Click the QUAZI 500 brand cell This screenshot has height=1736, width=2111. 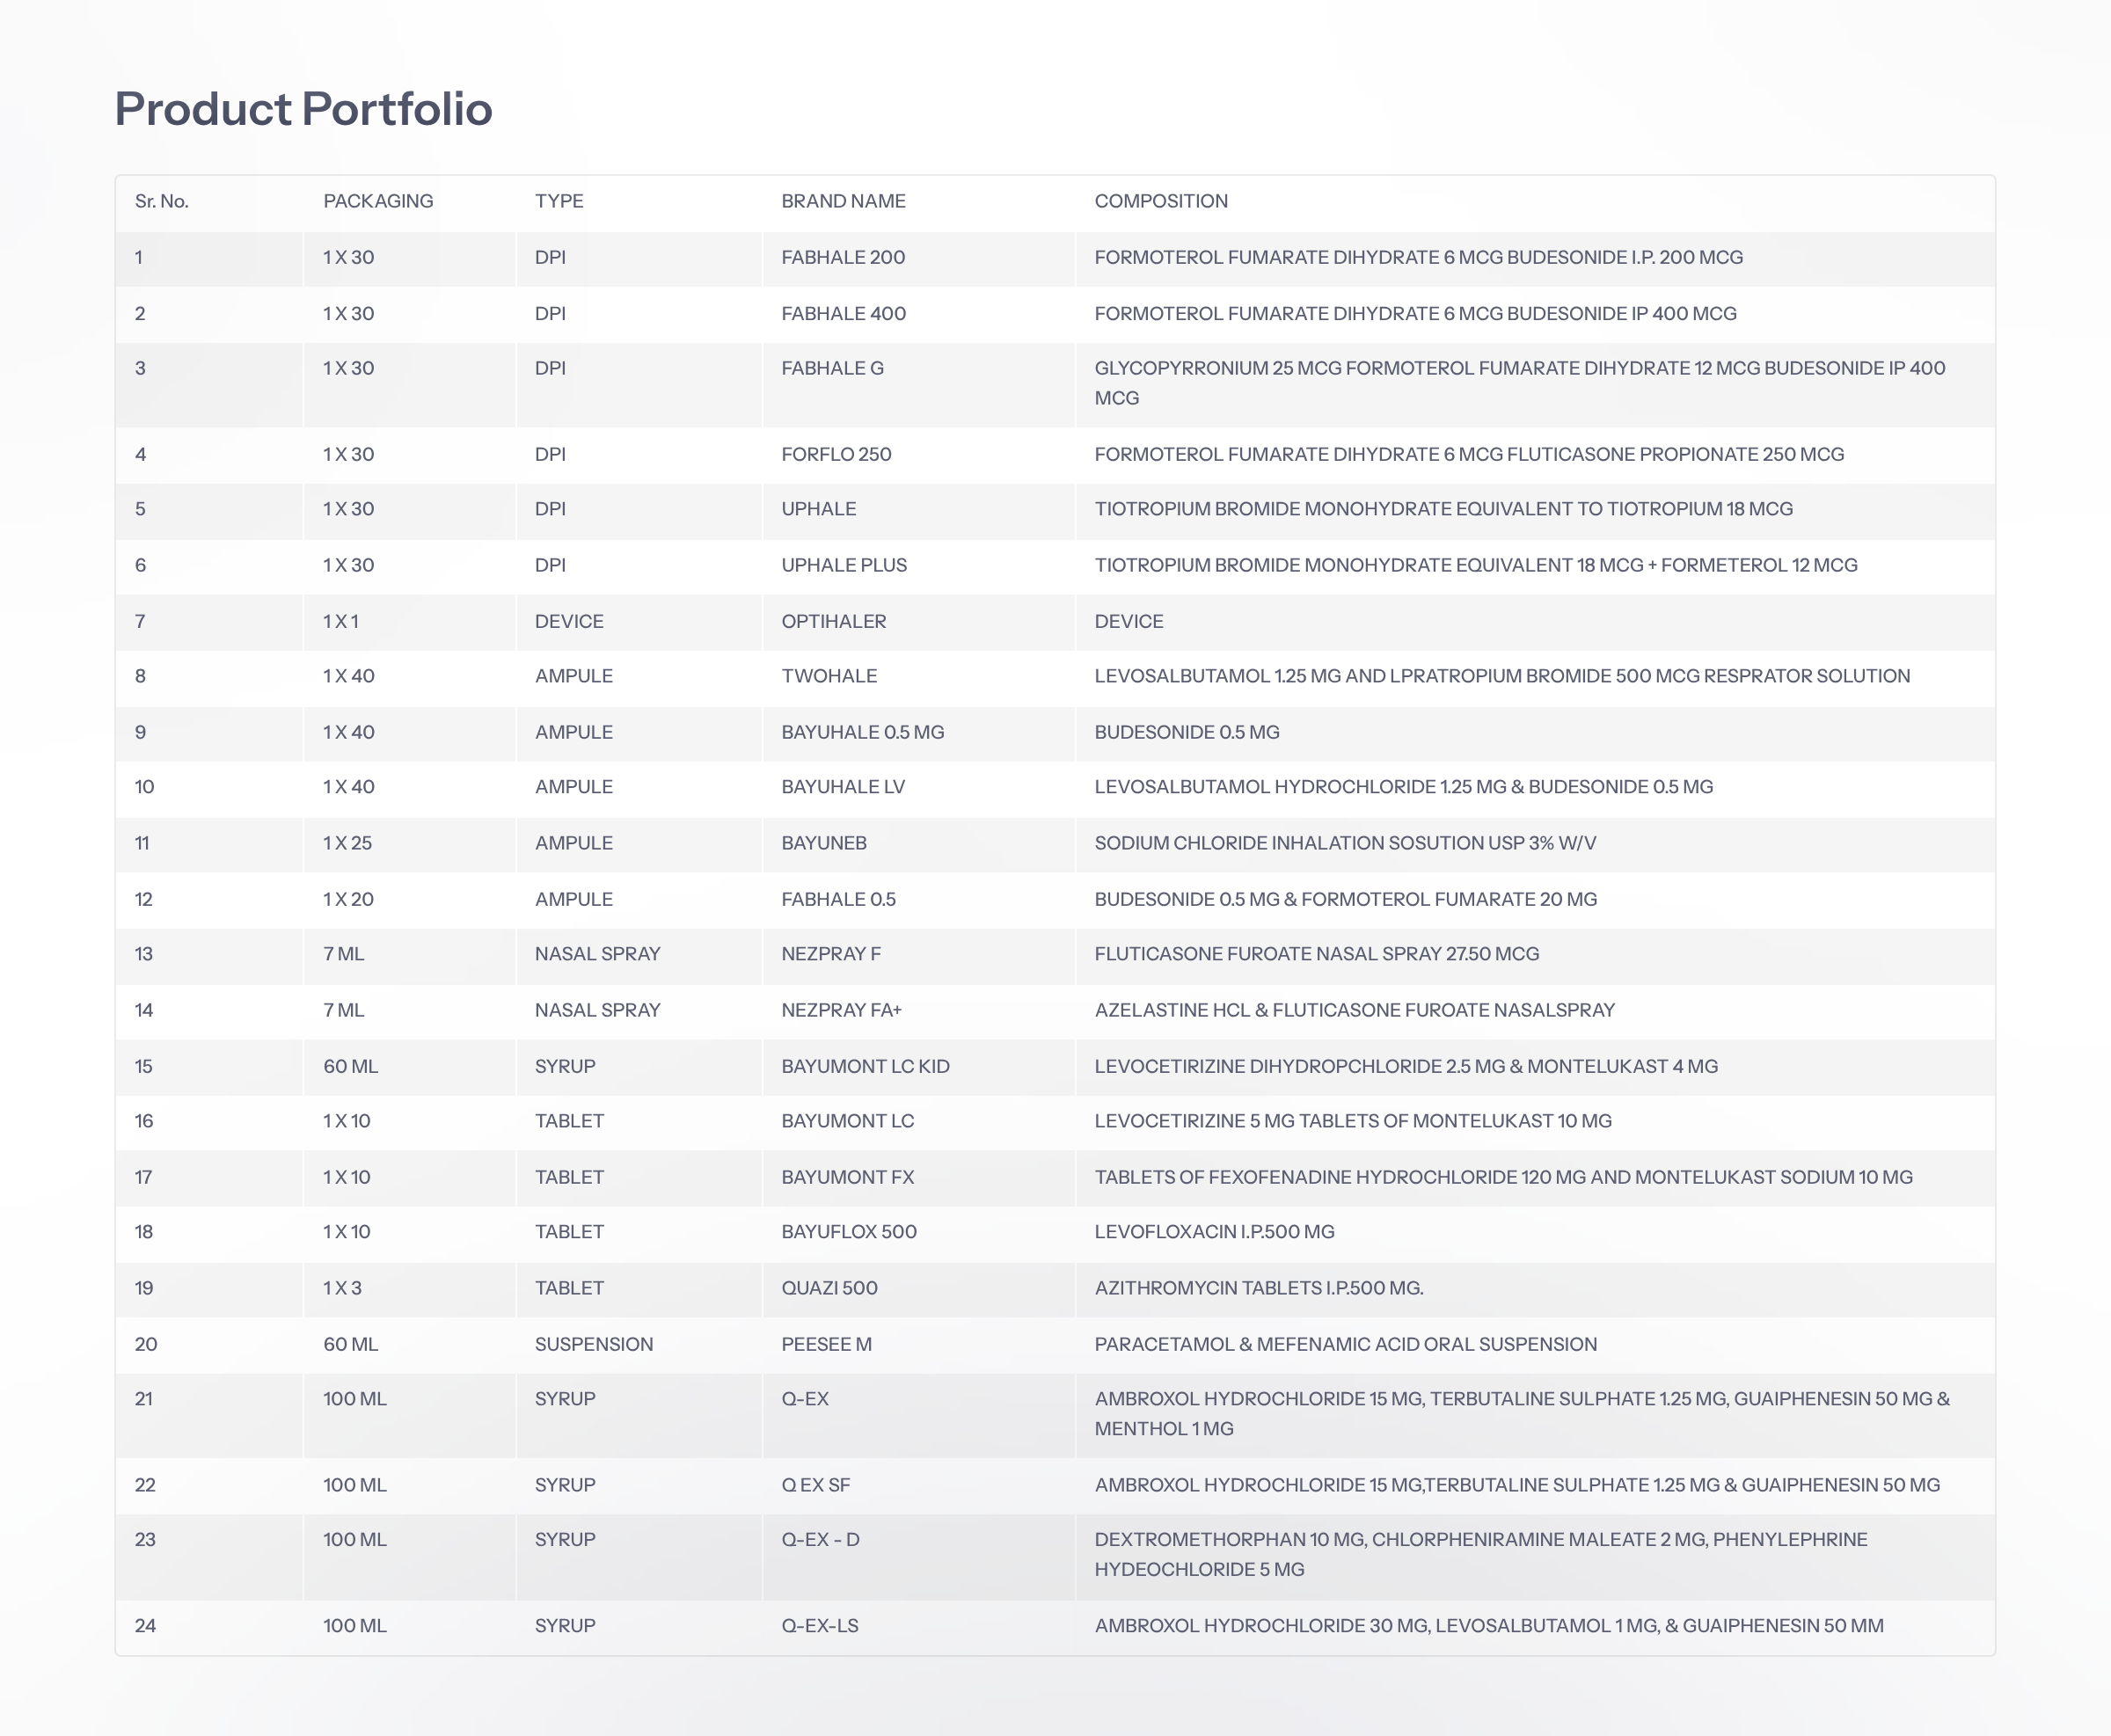point(829,1288)
